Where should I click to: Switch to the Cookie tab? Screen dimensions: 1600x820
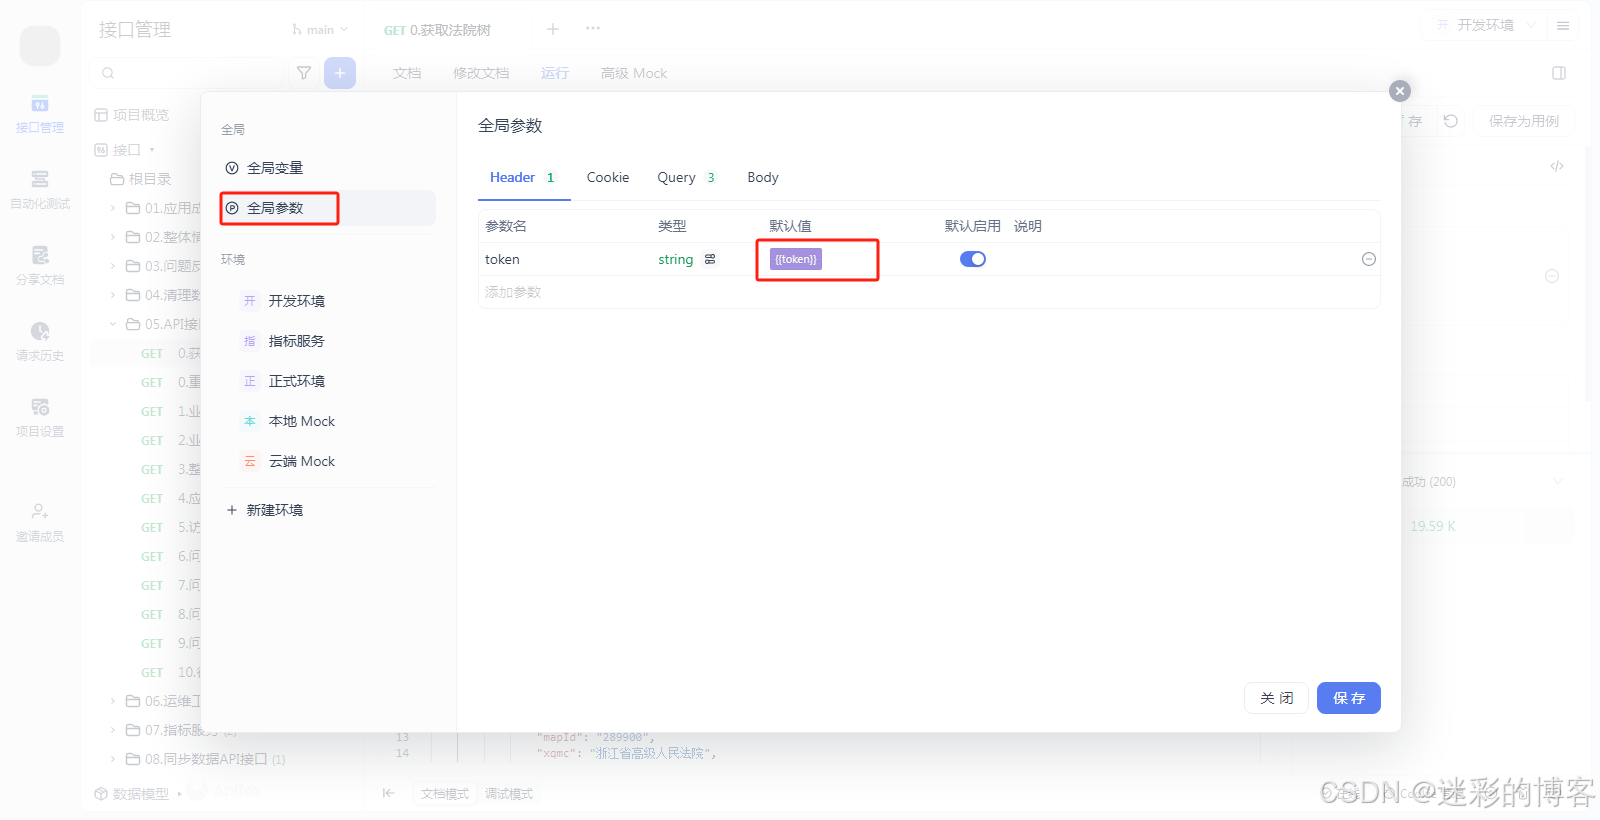point(608,177)
